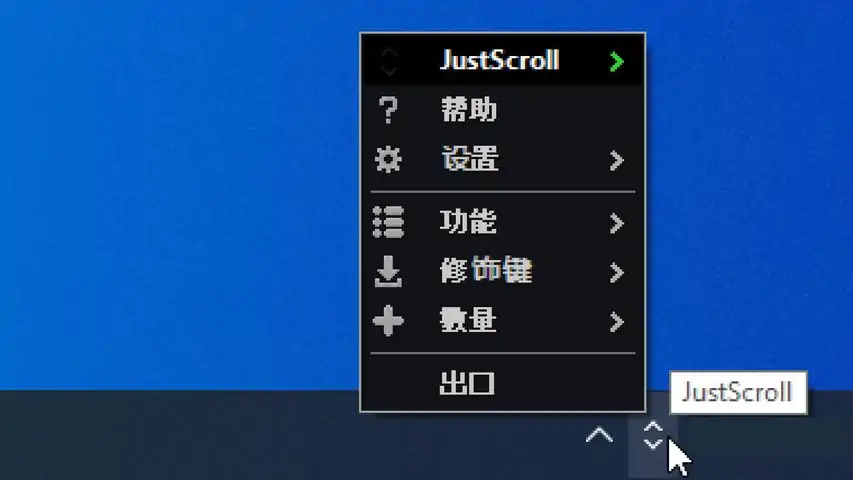Viewport: 853px width, 480px height.
Task: Click the JustScroll tray icon in taskbar
Action: [653, 435]
